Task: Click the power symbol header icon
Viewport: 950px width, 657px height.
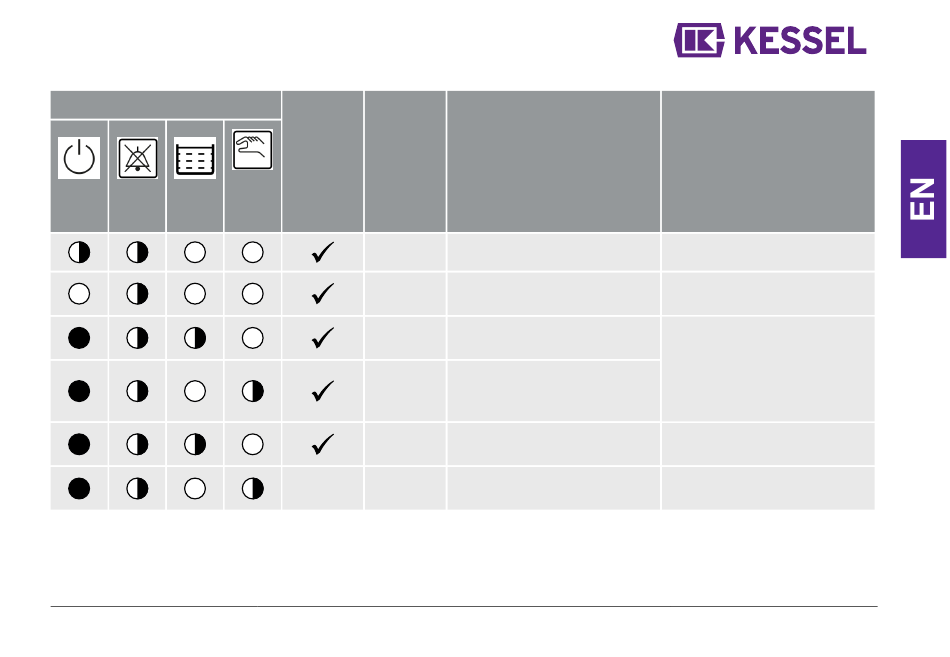Action: point(79,158)
